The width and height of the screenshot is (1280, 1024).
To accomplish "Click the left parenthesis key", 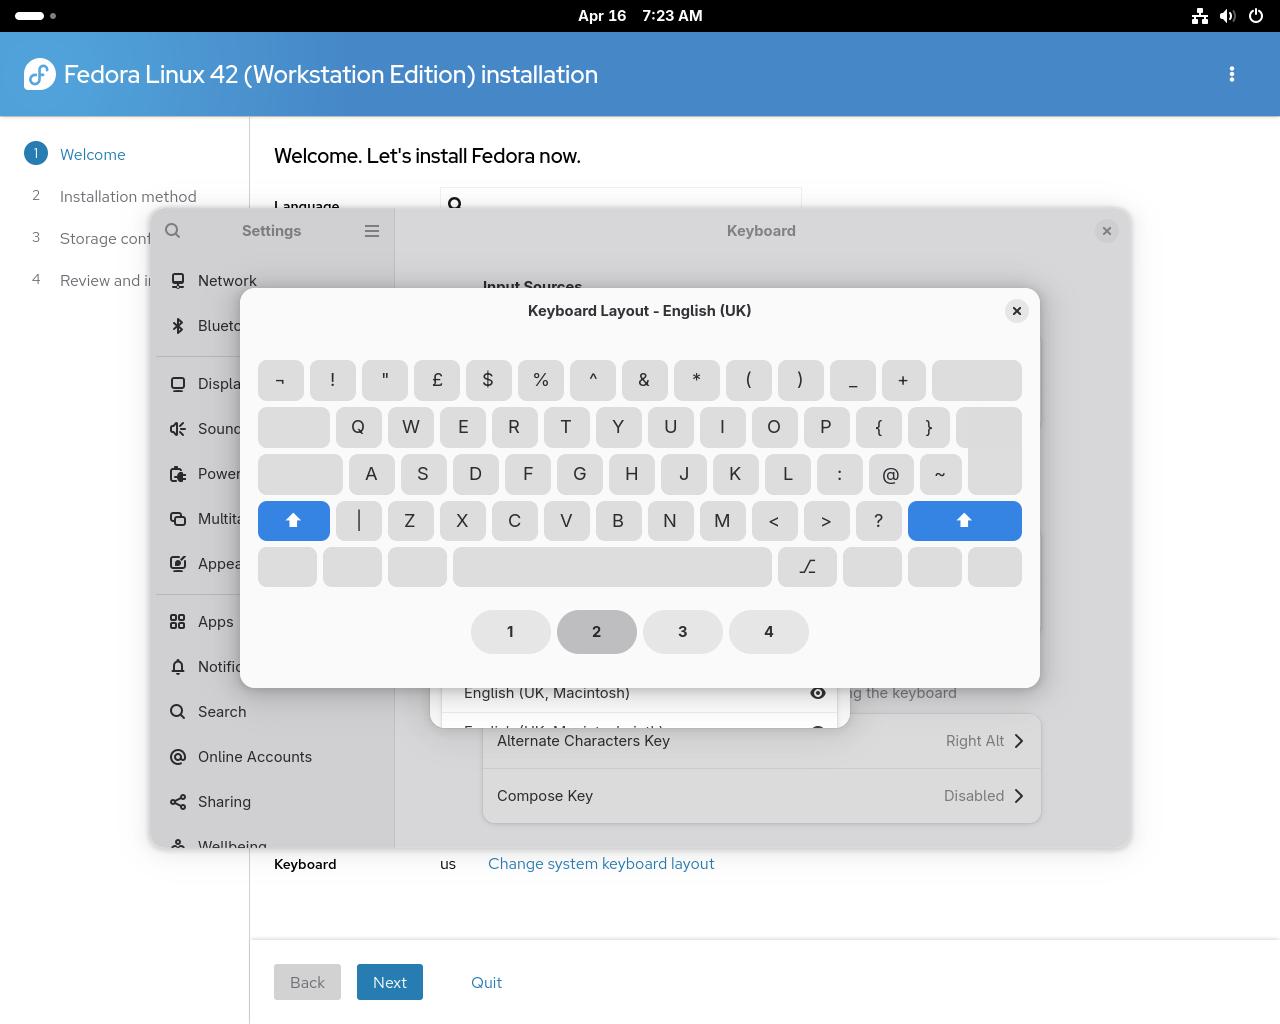I will click(x=748, y=380).
